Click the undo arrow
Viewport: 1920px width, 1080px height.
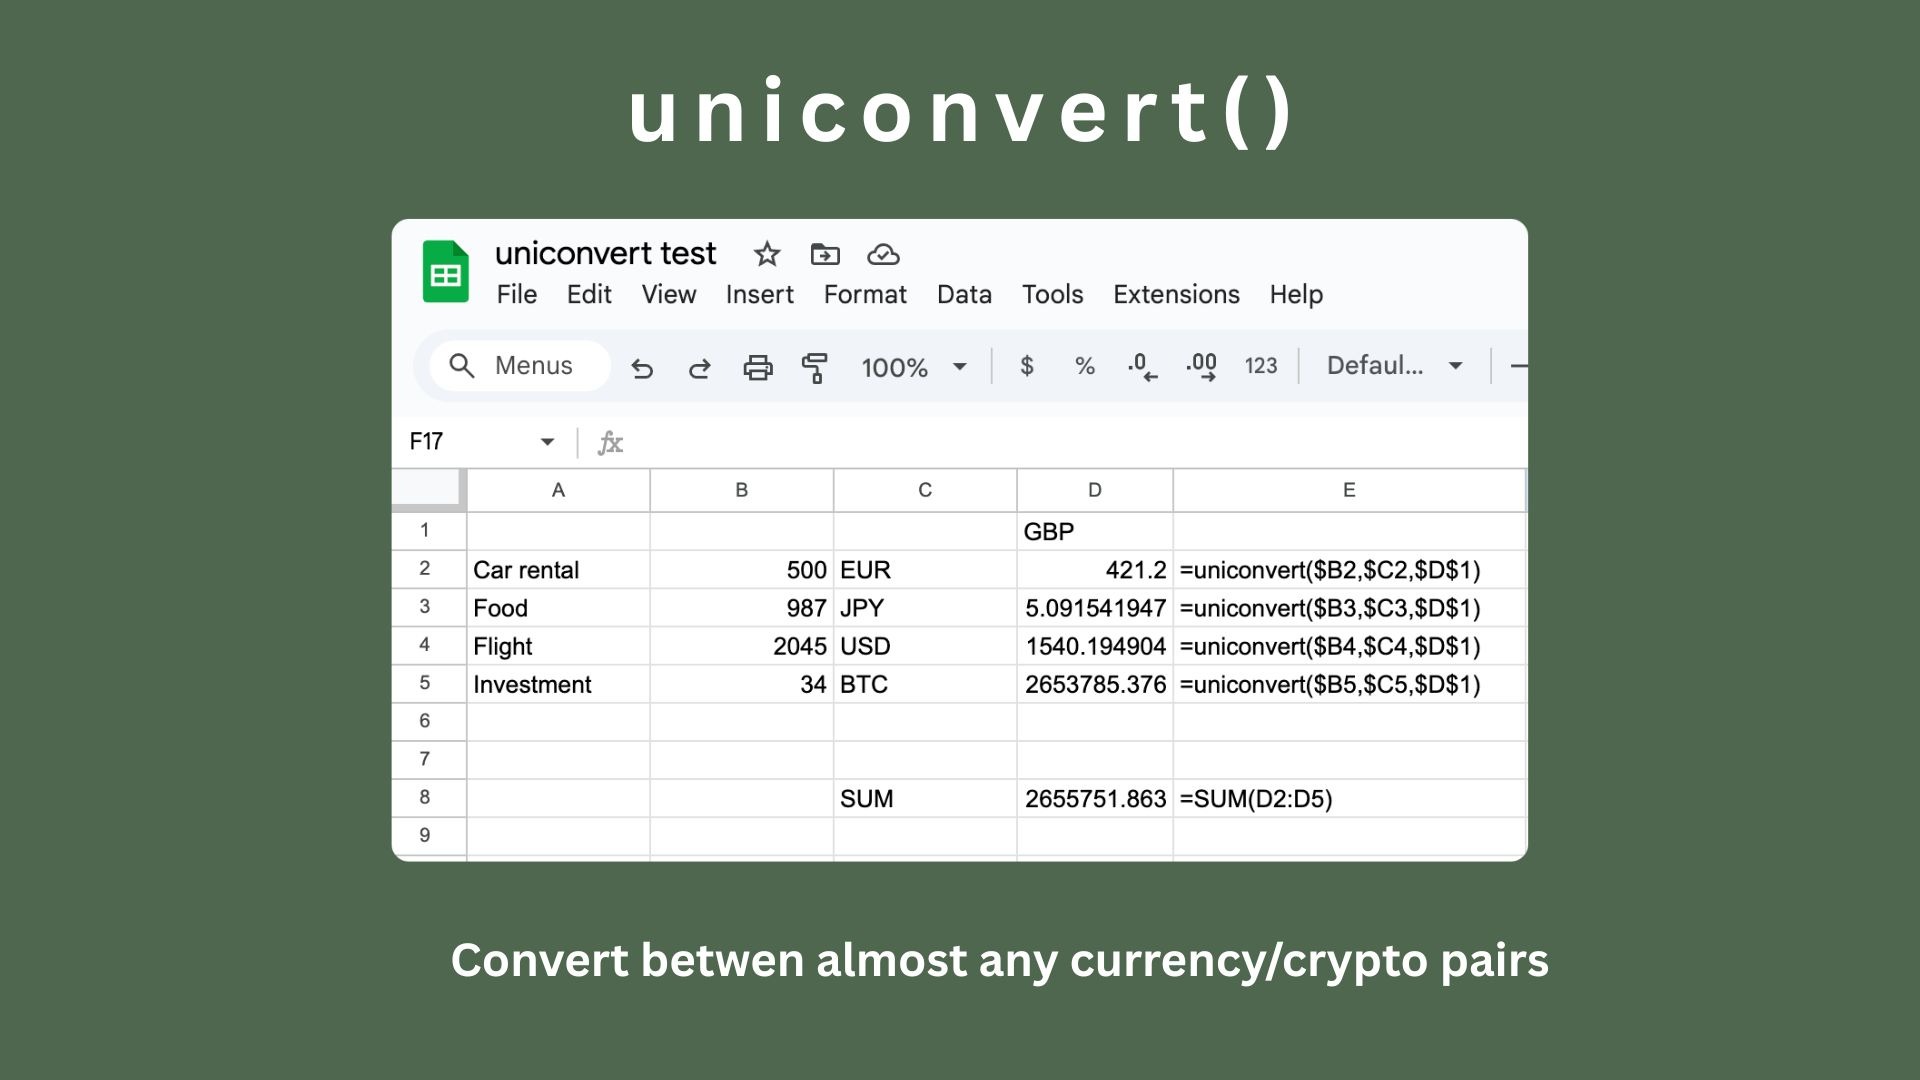[642, 368]
